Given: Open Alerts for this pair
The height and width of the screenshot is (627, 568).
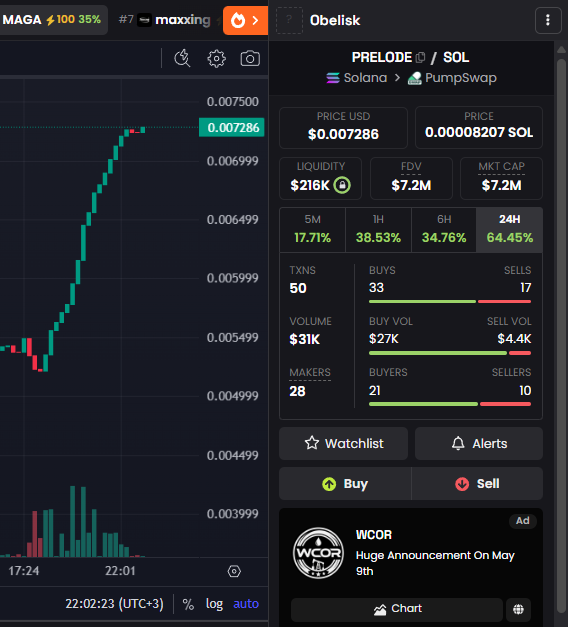Looking at the screenshot, I should (479, 443).
